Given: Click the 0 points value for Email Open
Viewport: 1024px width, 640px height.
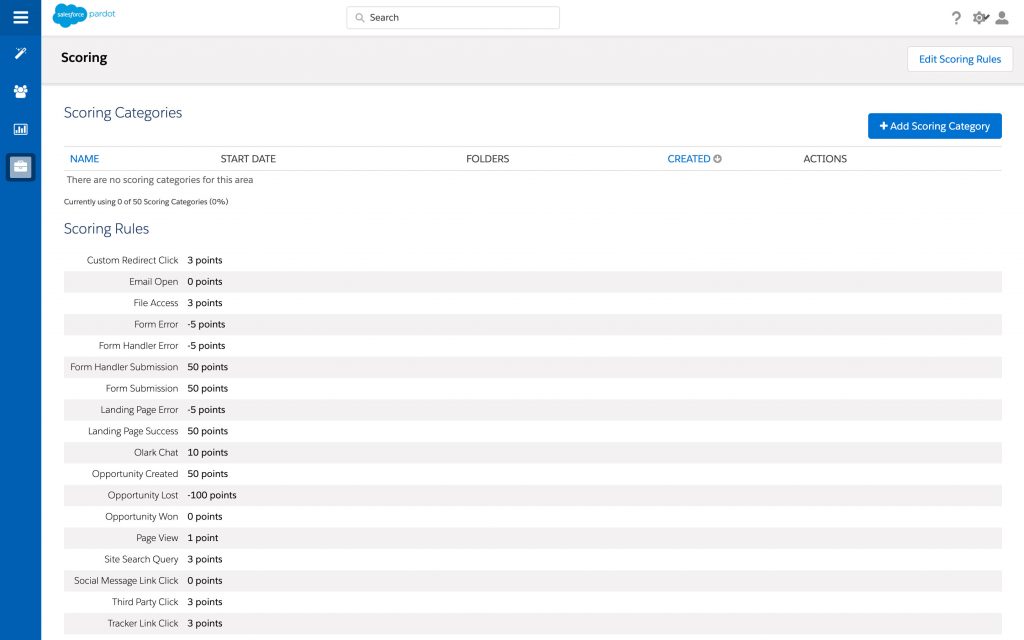Looking at the screenshot, I should pyautogui.click(x=205, y=281).
